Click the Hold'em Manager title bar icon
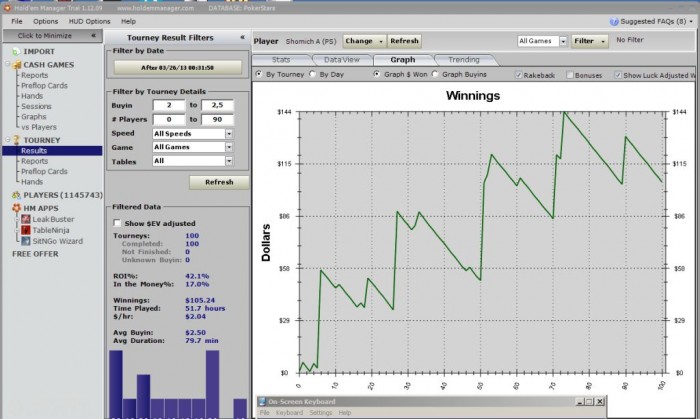Image resolution: width=700 pixels, height=419 pixels. click(x=7, y=8)
